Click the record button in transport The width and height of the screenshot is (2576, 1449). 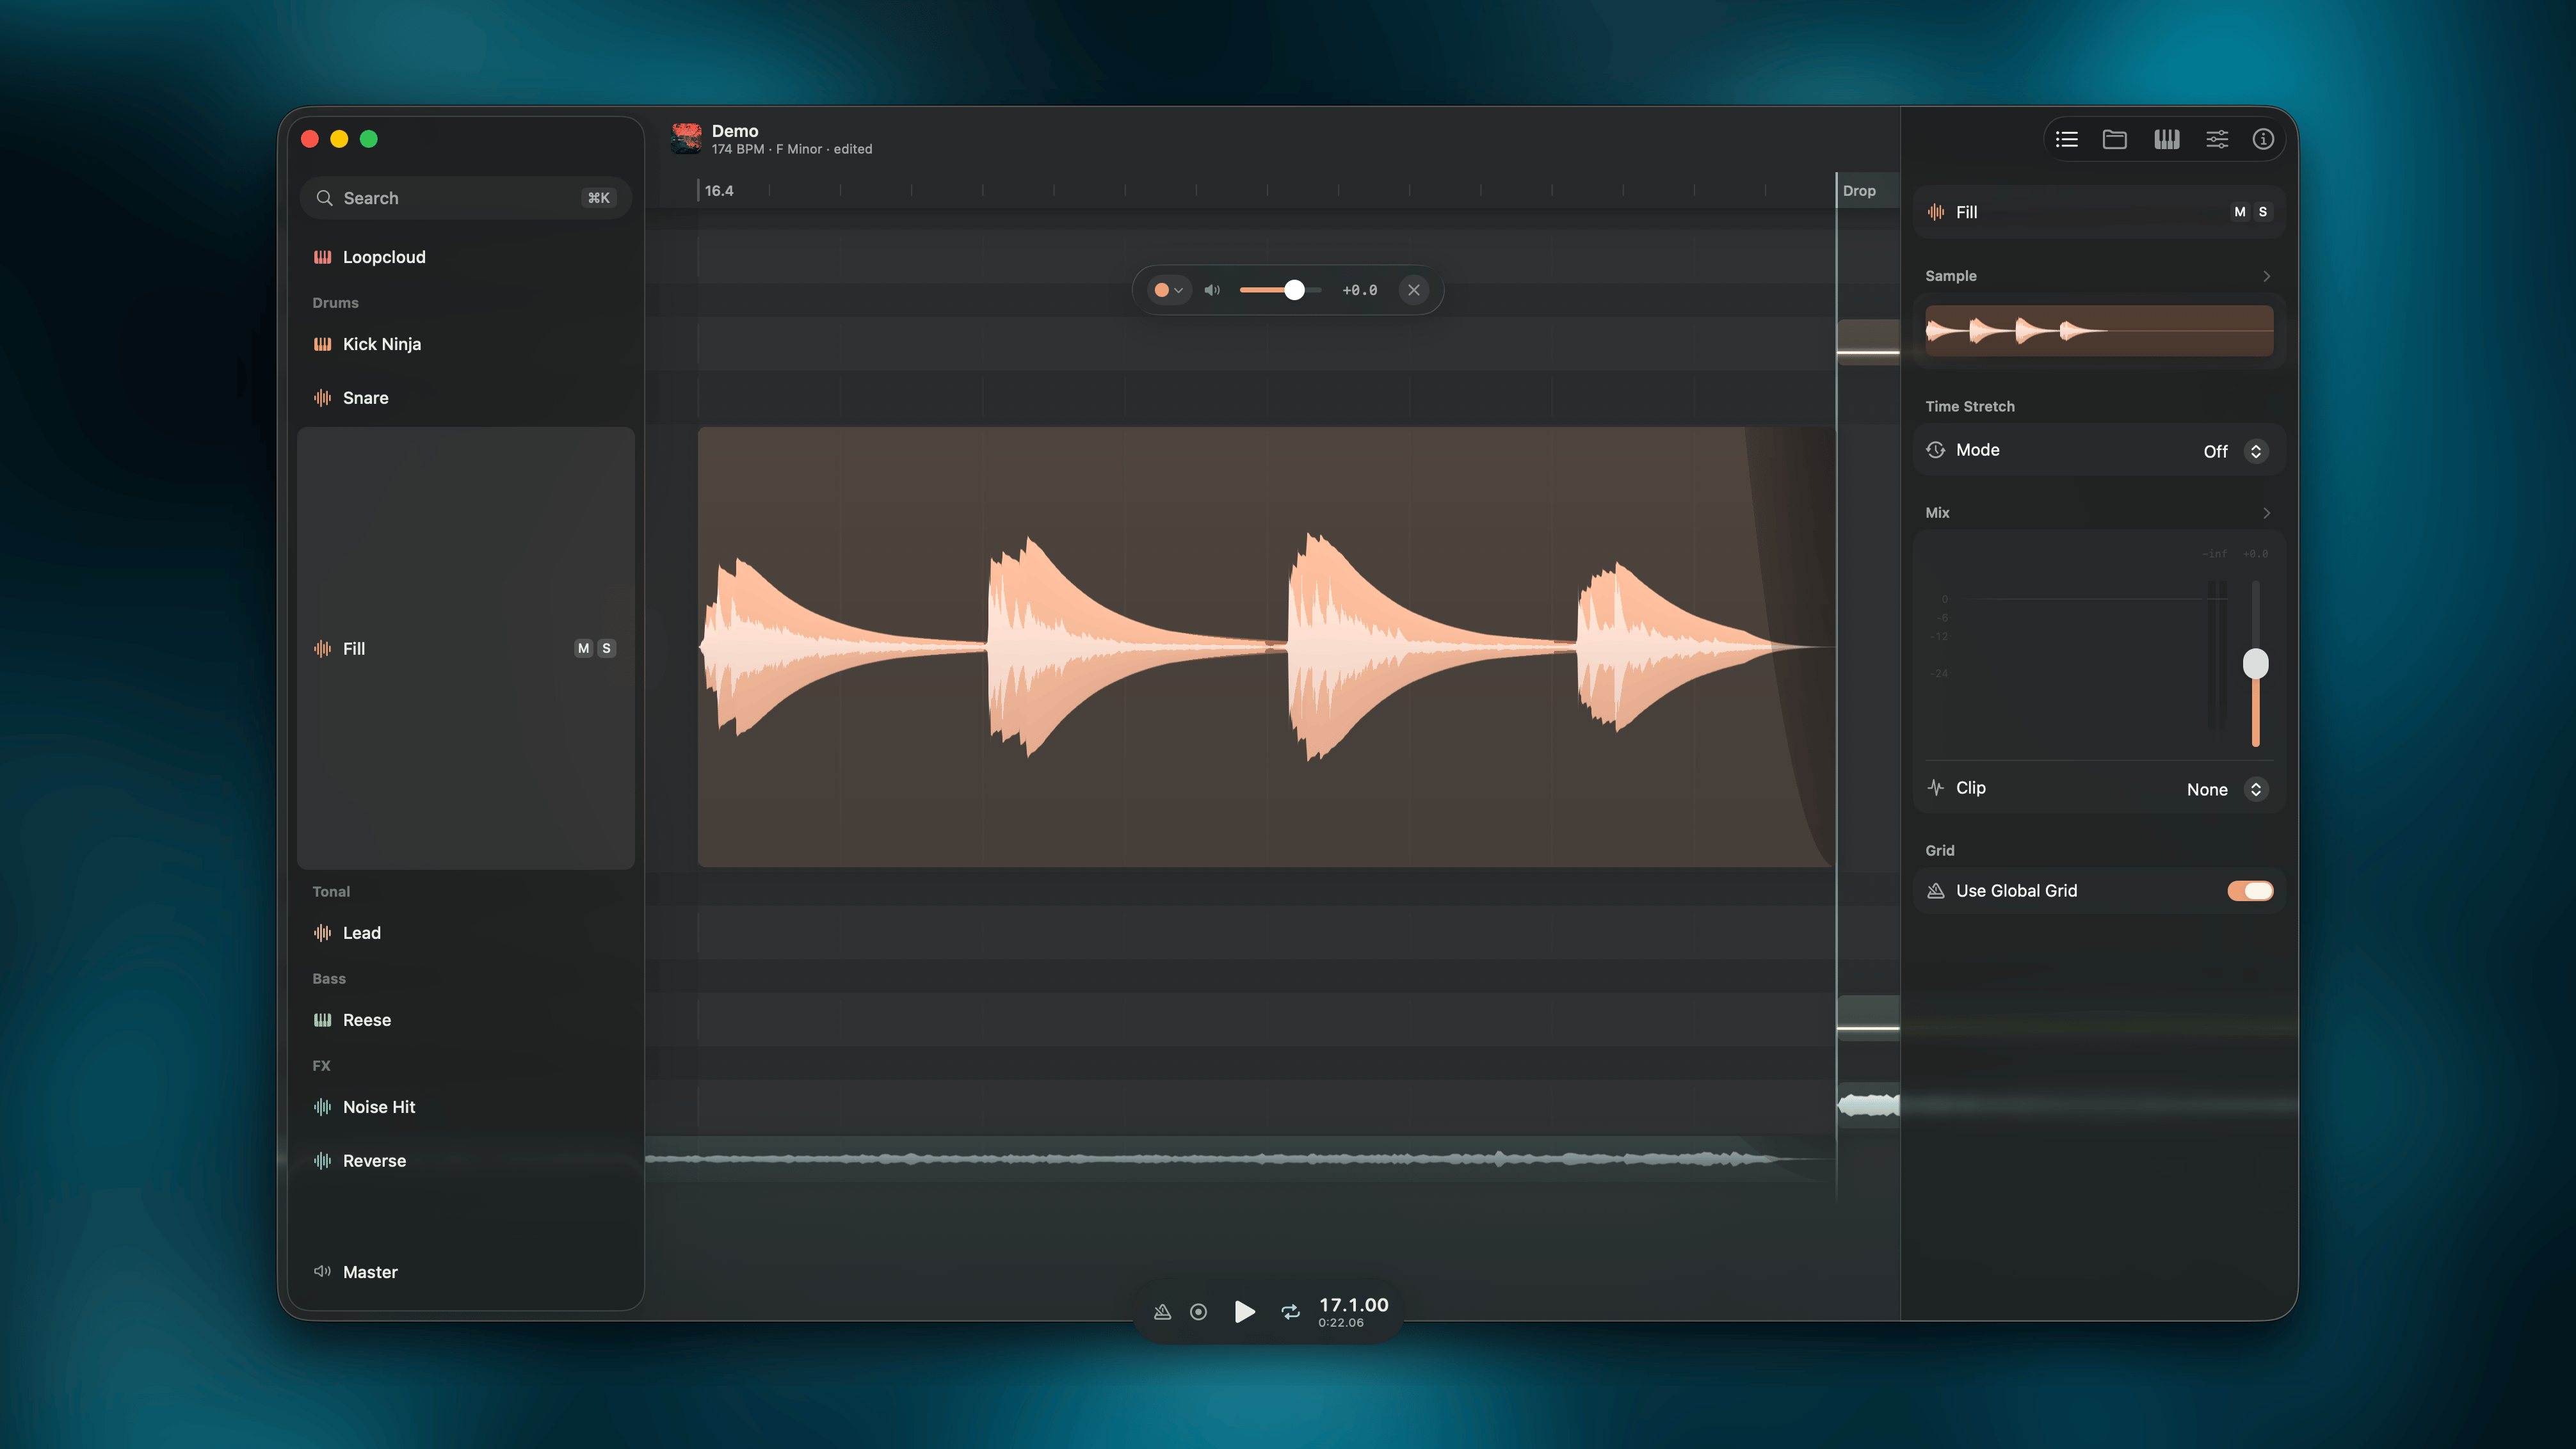click(x=1198, y=1312)
